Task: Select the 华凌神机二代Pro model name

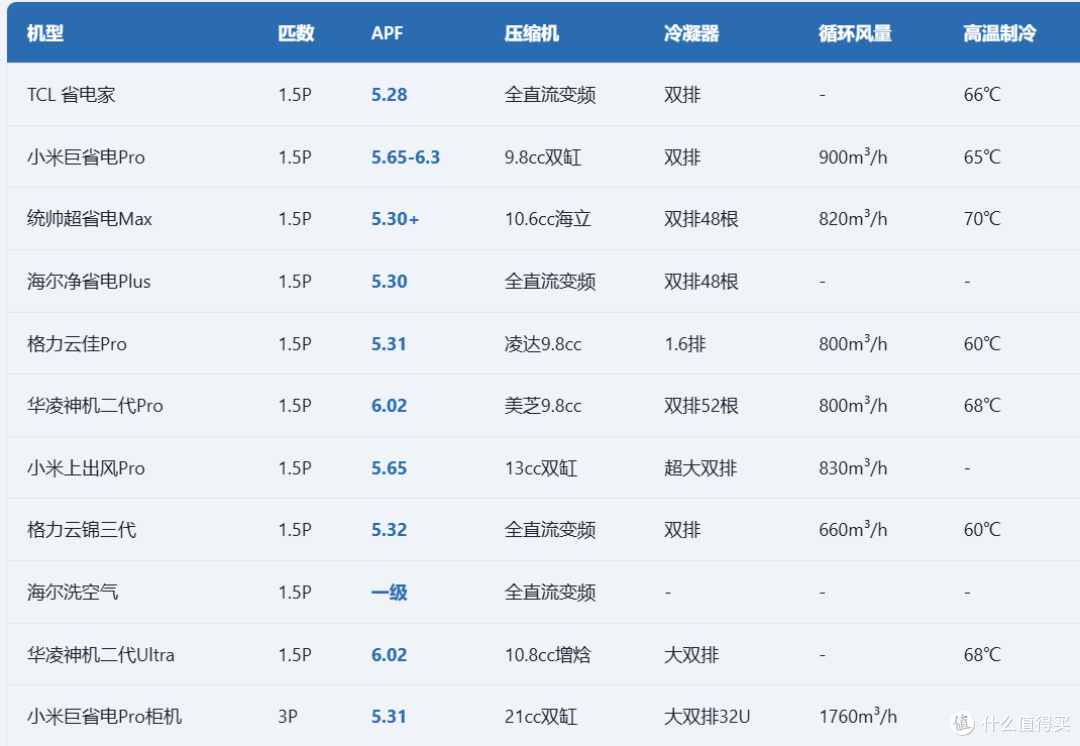Action: pyautogui.click(x=95, y=406)
